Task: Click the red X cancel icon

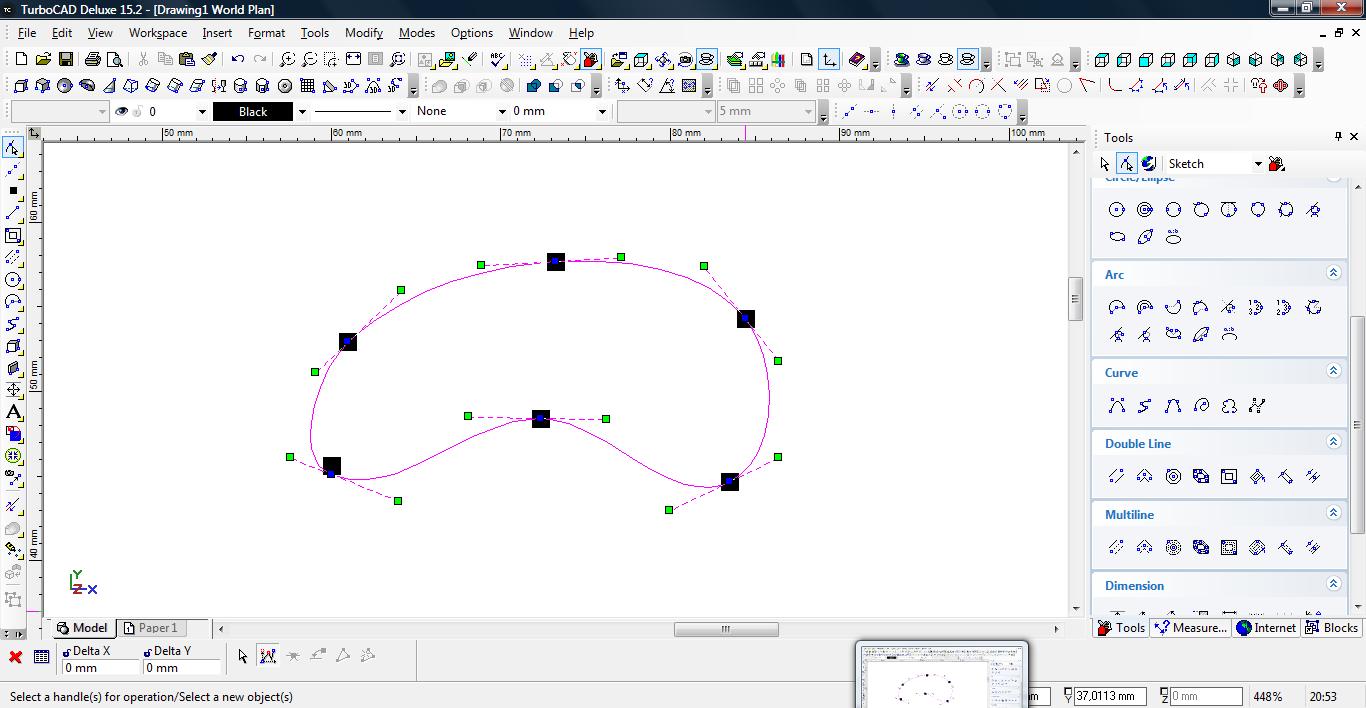Action: pos(15,657)
